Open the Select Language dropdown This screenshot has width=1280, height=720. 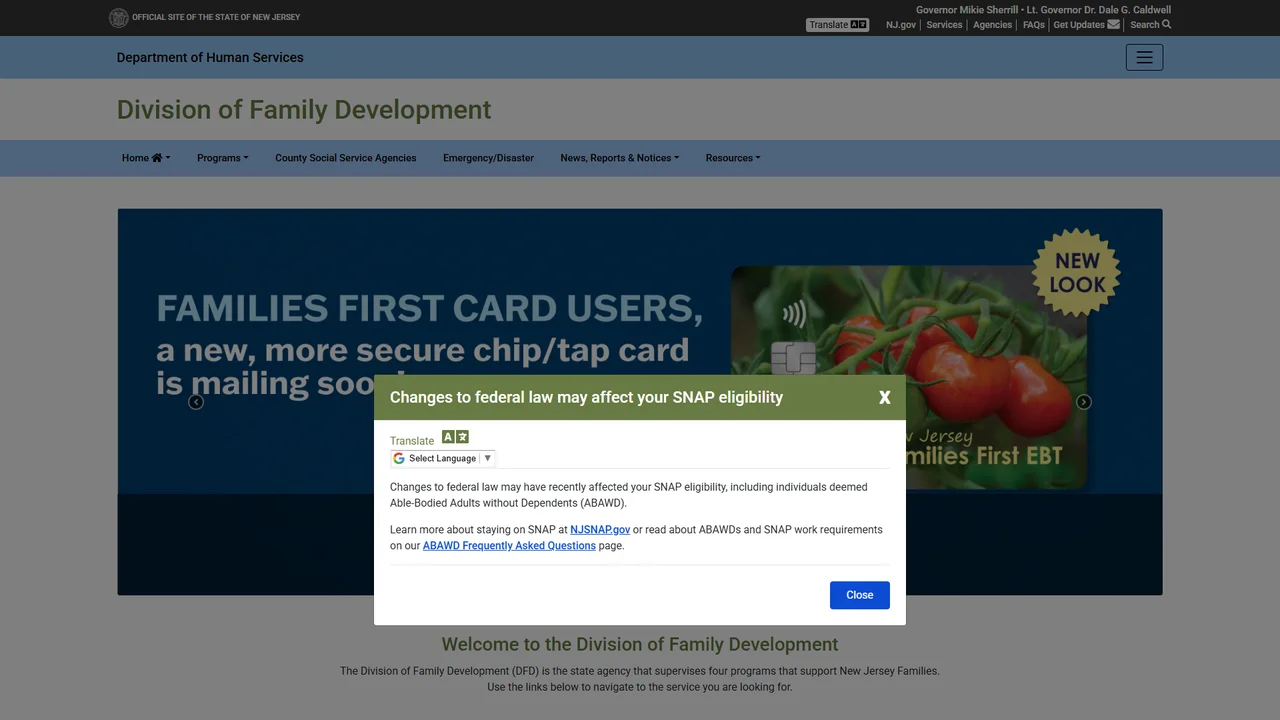443,458
